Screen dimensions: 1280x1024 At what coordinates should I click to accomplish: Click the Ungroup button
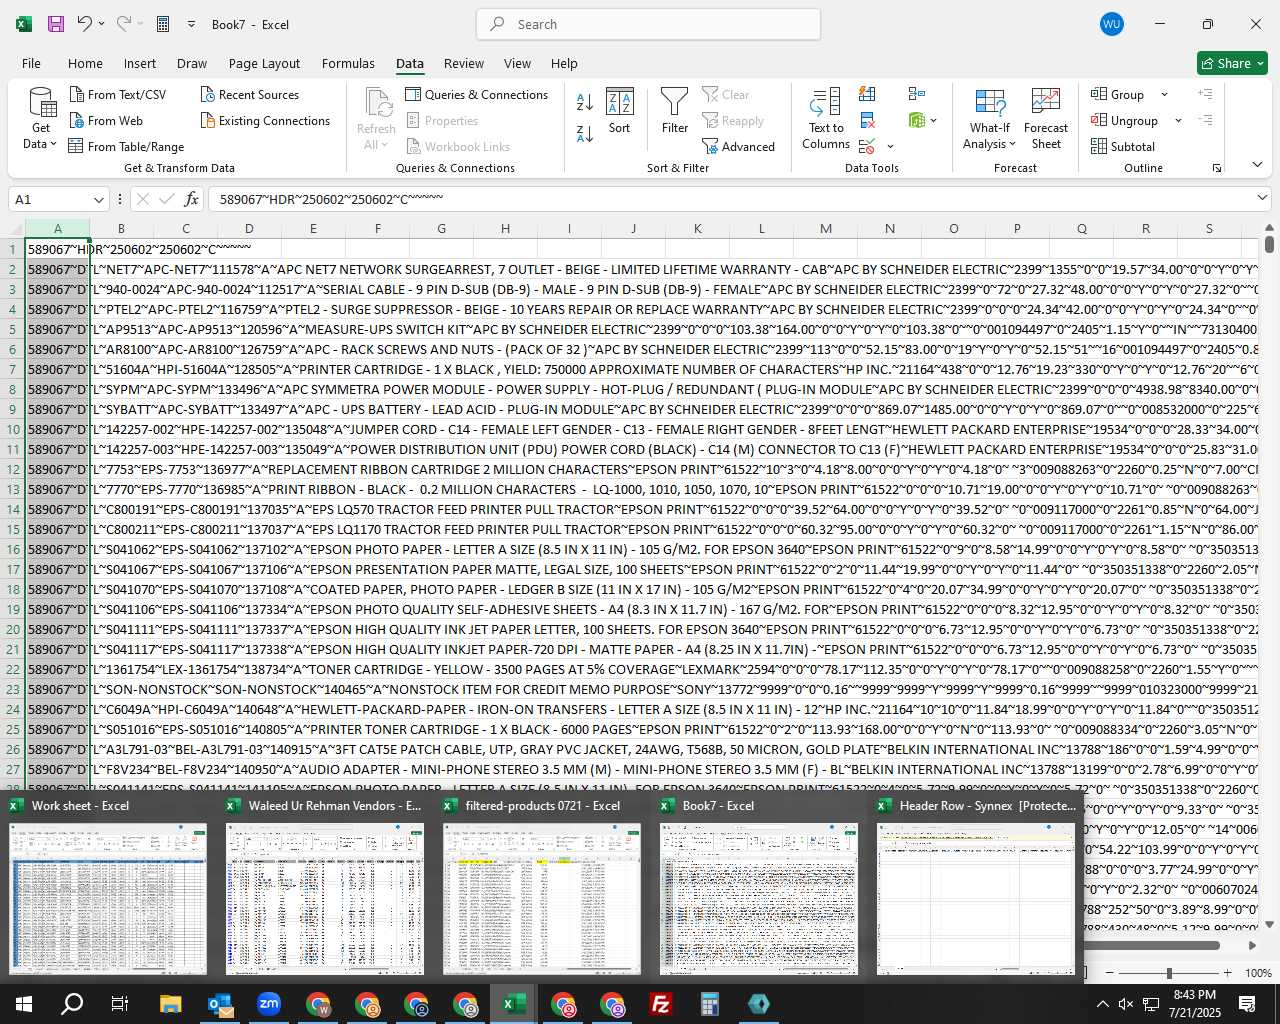point(1125,120)
